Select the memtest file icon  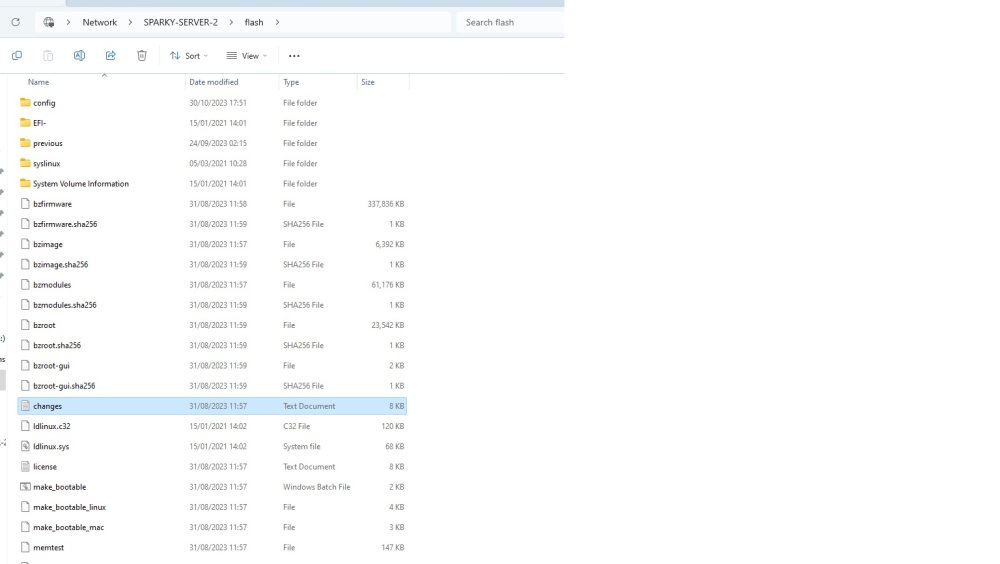tap(25, 547)
